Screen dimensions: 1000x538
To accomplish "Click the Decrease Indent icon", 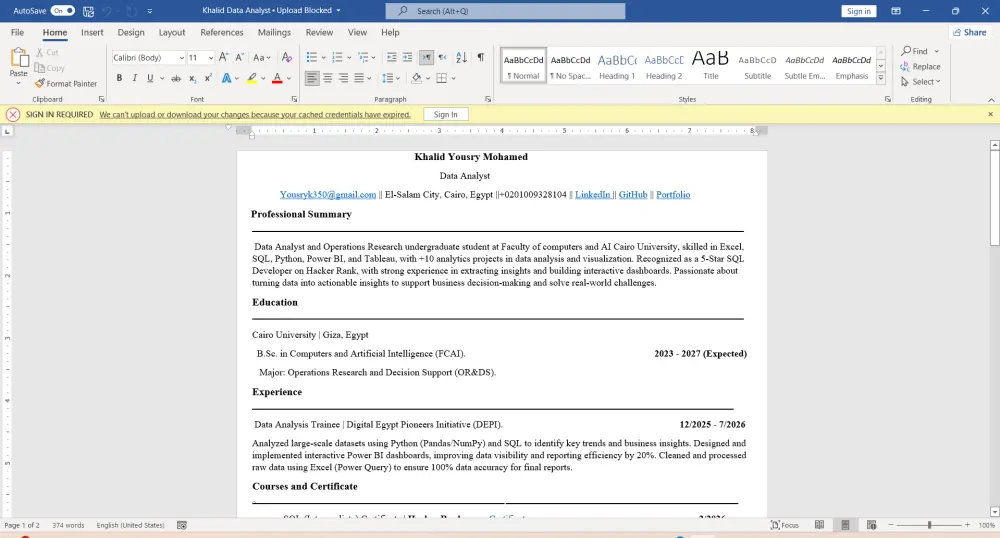I will tap(392, 57).
